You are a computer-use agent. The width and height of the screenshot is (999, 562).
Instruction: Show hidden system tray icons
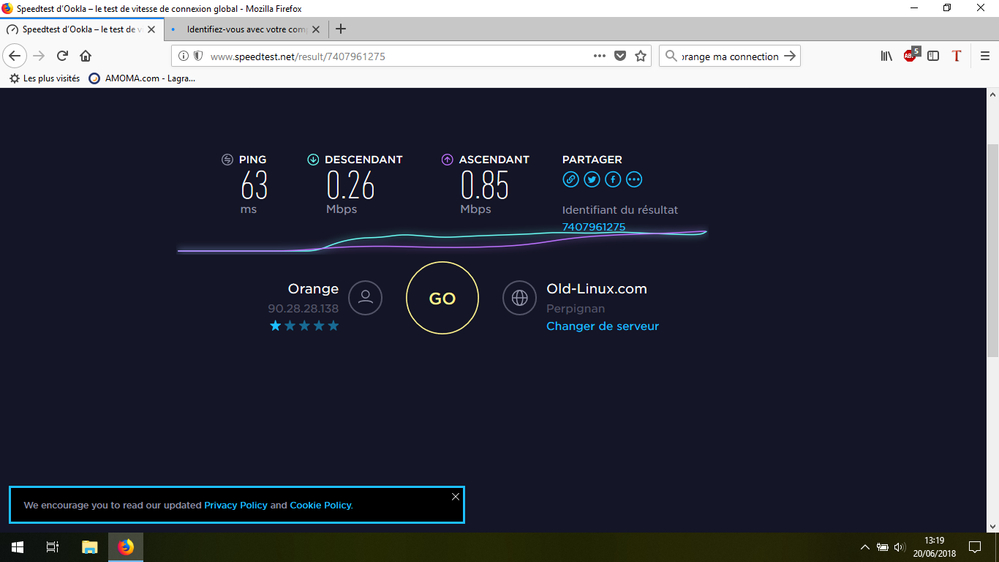[x=865, y=547]
